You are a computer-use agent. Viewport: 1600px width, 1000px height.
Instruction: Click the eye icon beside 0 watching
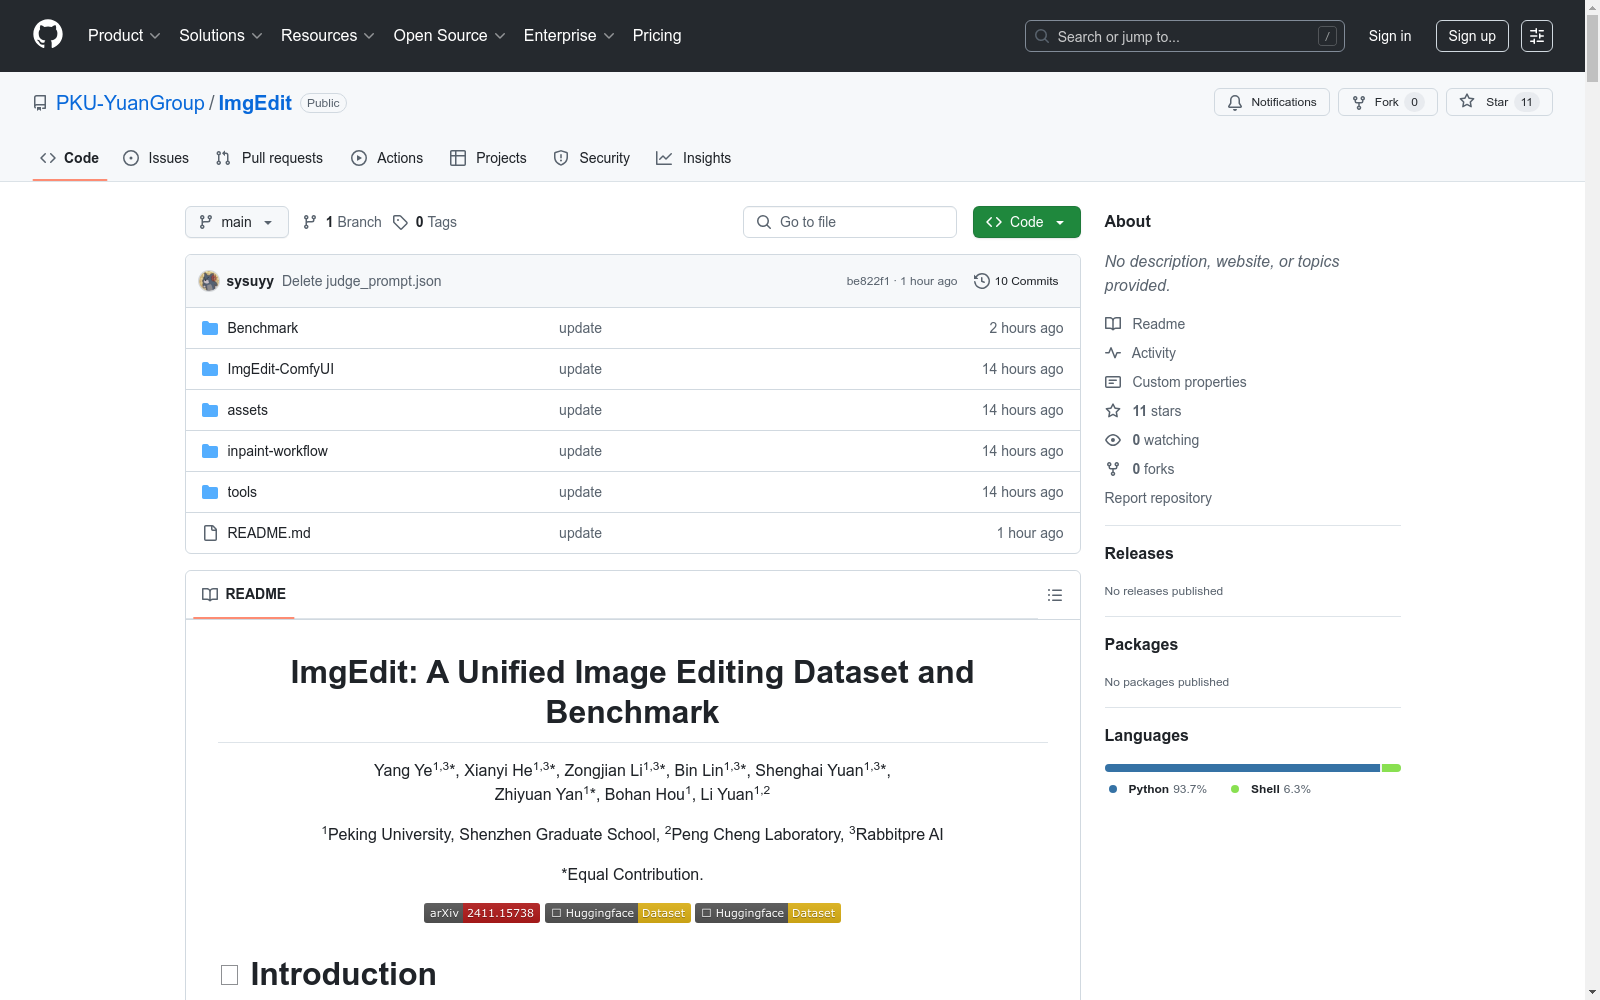pos(1113,440)
